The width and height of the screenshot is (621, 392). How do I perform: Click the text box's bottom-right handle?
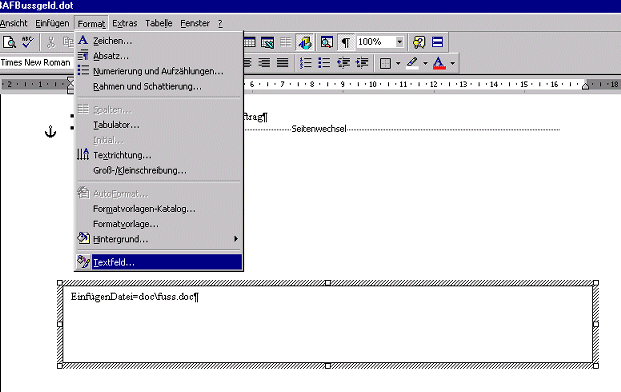[596, 366]
